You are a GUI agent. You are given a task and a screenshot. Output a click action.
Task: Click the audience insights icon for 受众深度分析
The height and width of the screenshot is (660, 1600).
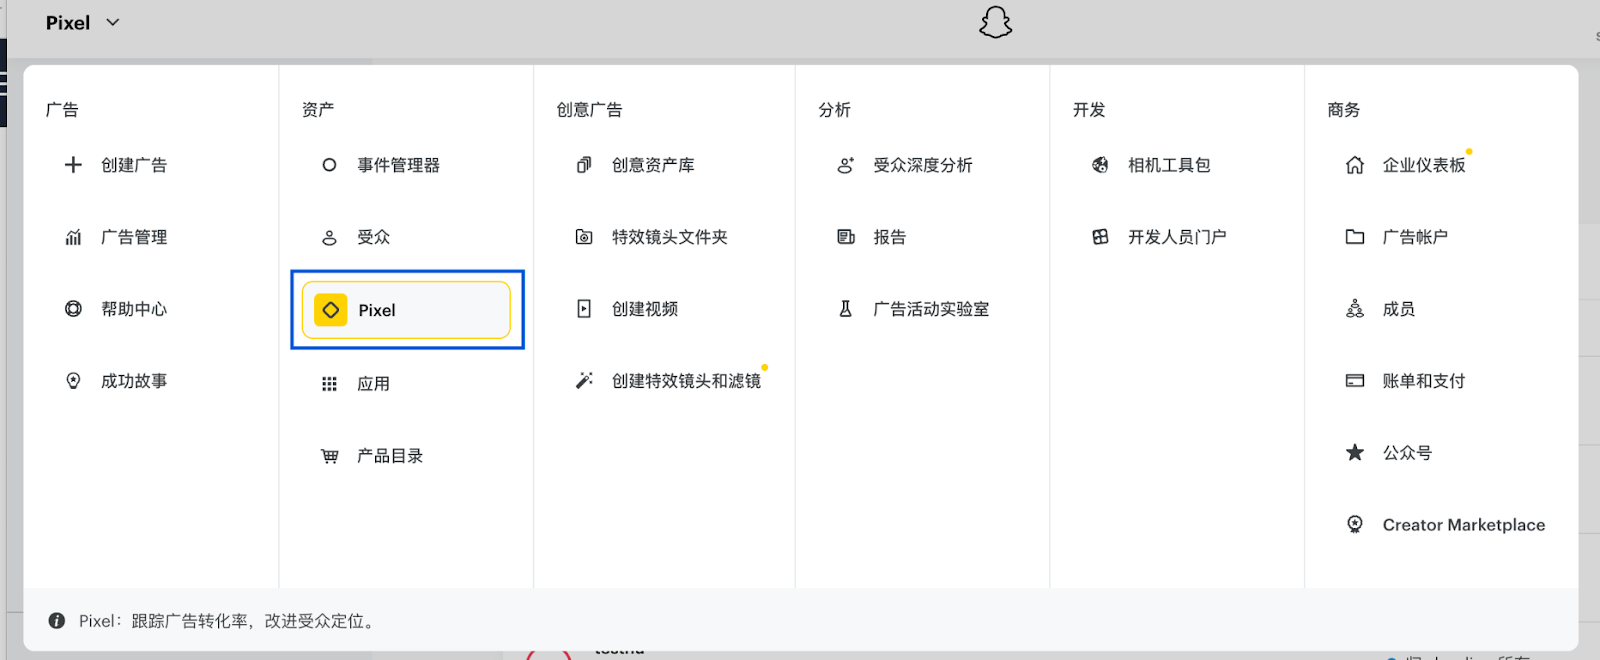845,165
